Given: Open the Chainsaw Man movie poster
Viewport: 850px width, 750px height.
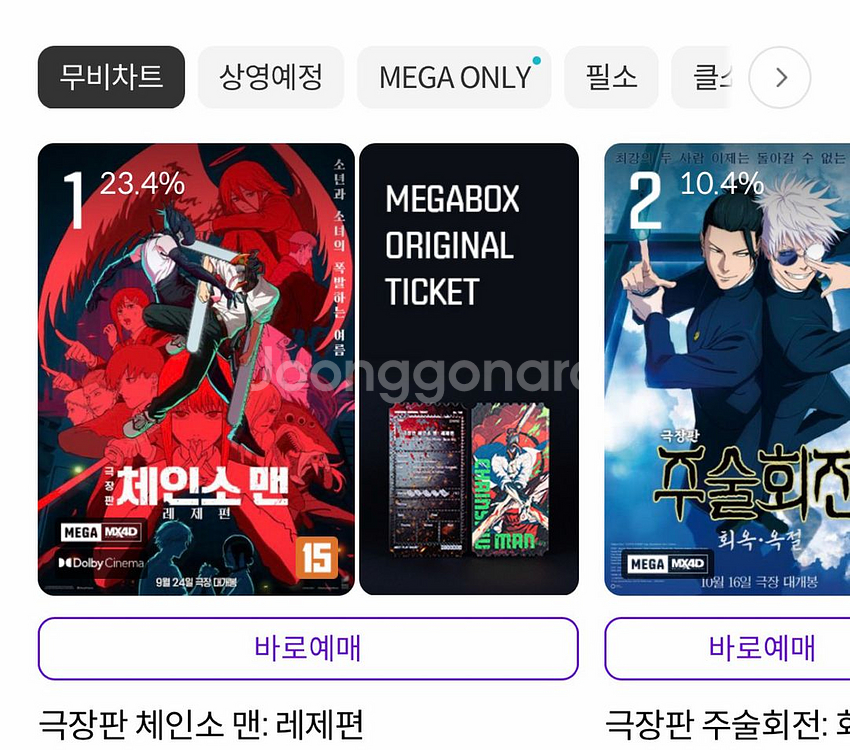Looking at the screenshot, I should click(x=196, y=369).
